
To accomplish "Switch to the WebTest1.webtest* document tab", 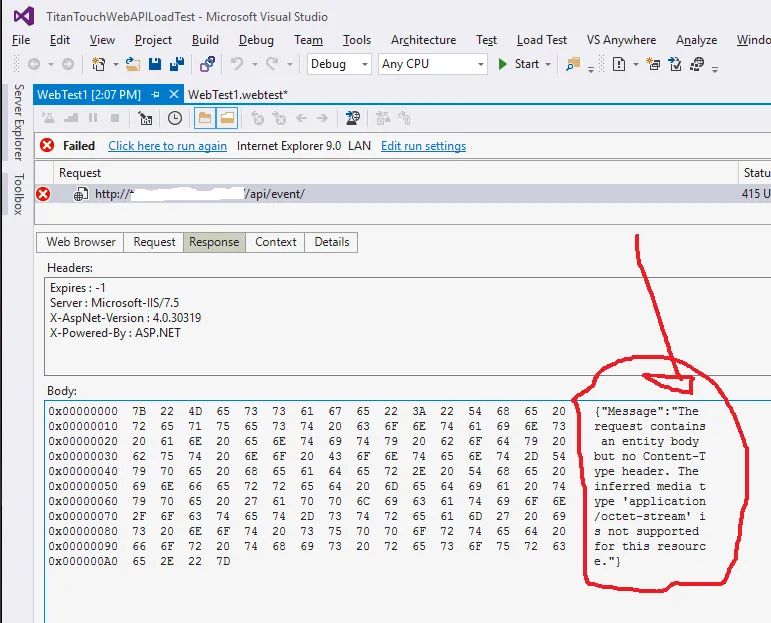I will tap(238, 94).
